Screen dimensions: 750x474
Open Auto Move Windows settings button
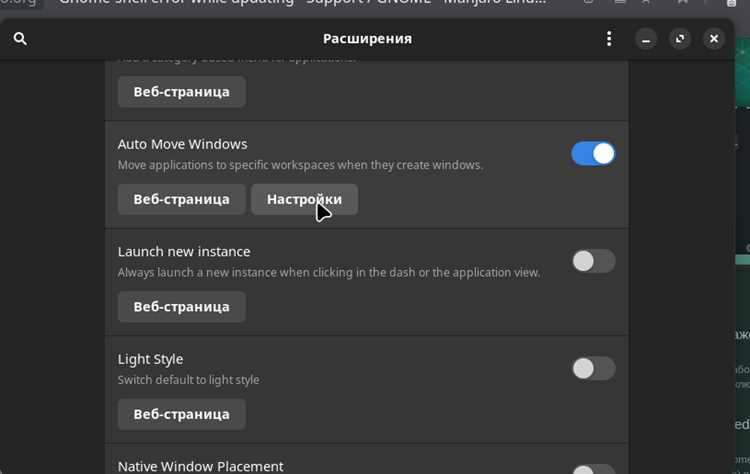pyautogui.click(x=305, y=199)
